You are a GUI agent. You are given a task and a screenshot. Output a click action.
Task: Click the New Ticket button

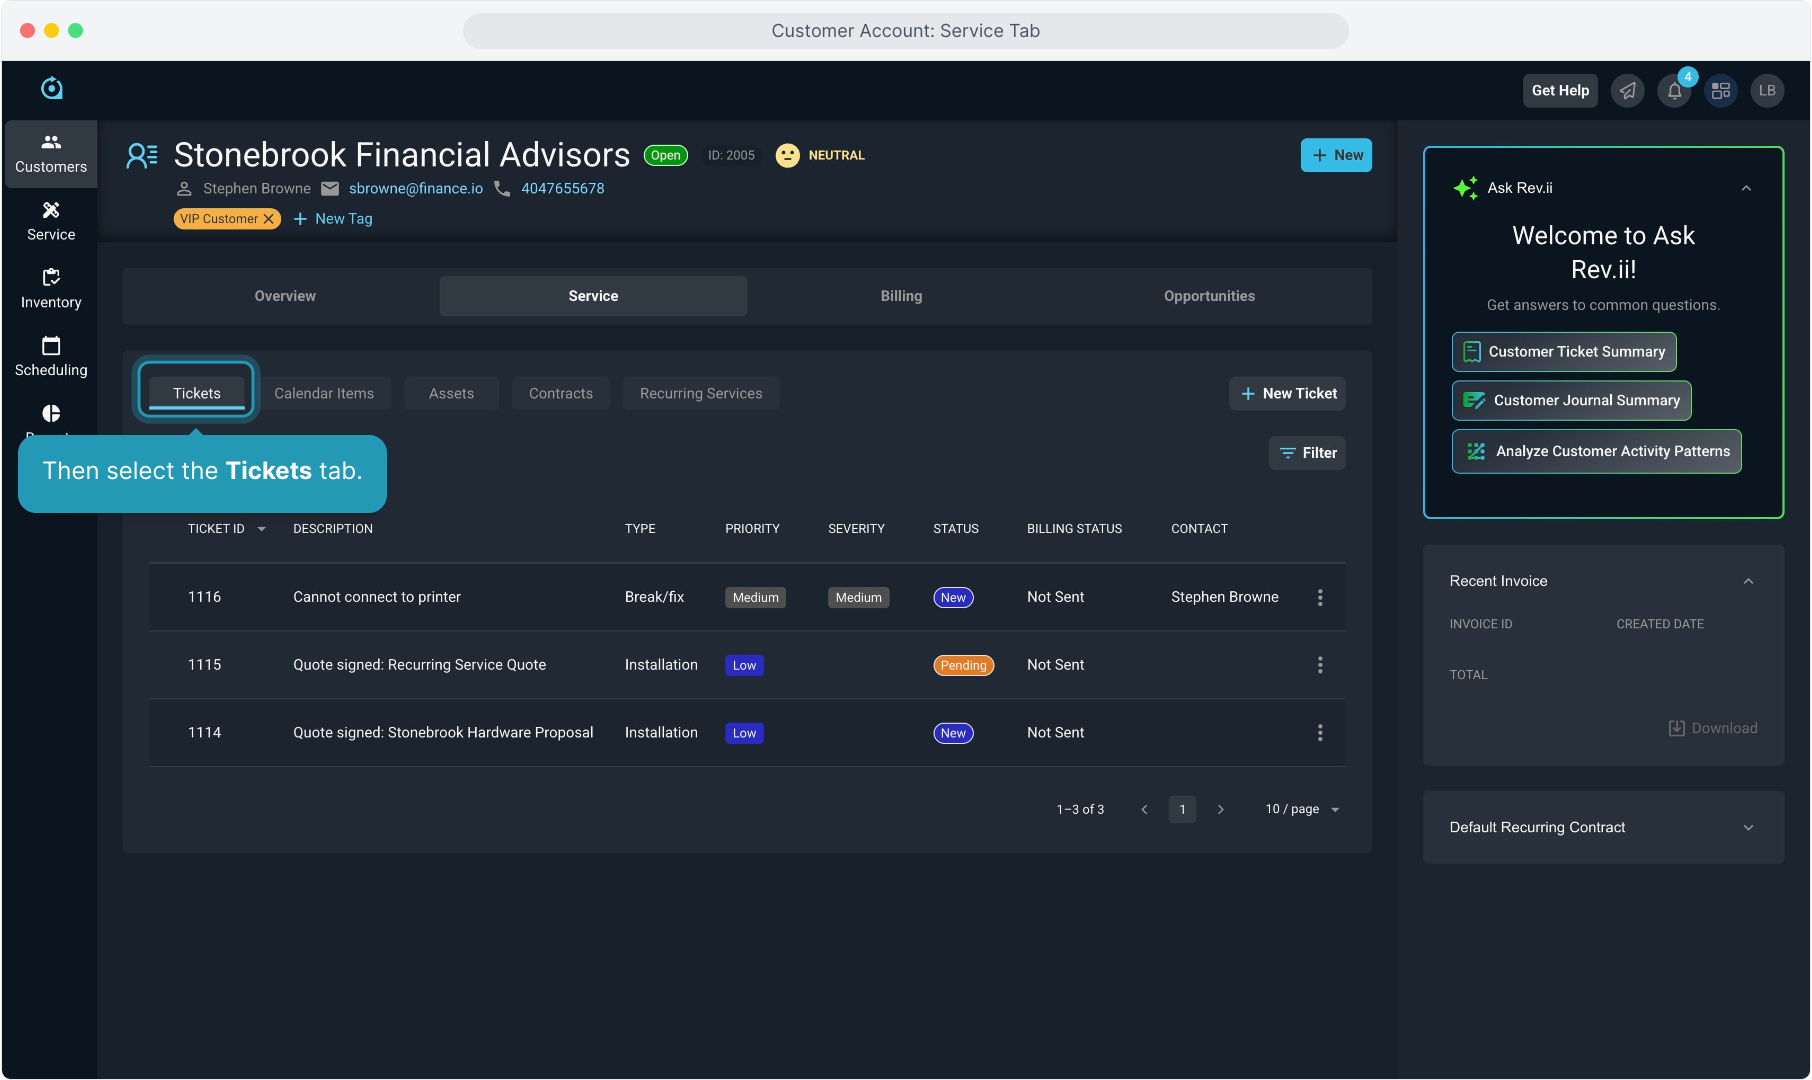click(1288, 394)
